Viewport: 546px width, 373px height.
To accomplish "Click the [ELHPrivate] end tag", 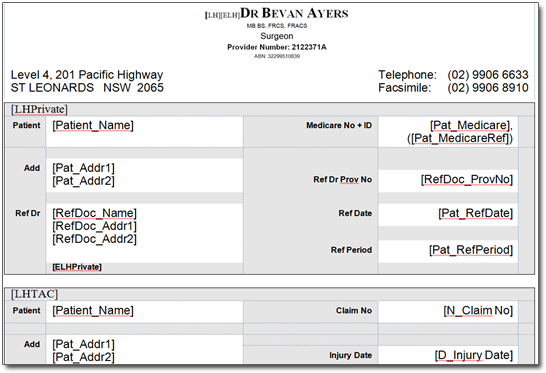I will (x=77, y=267).
